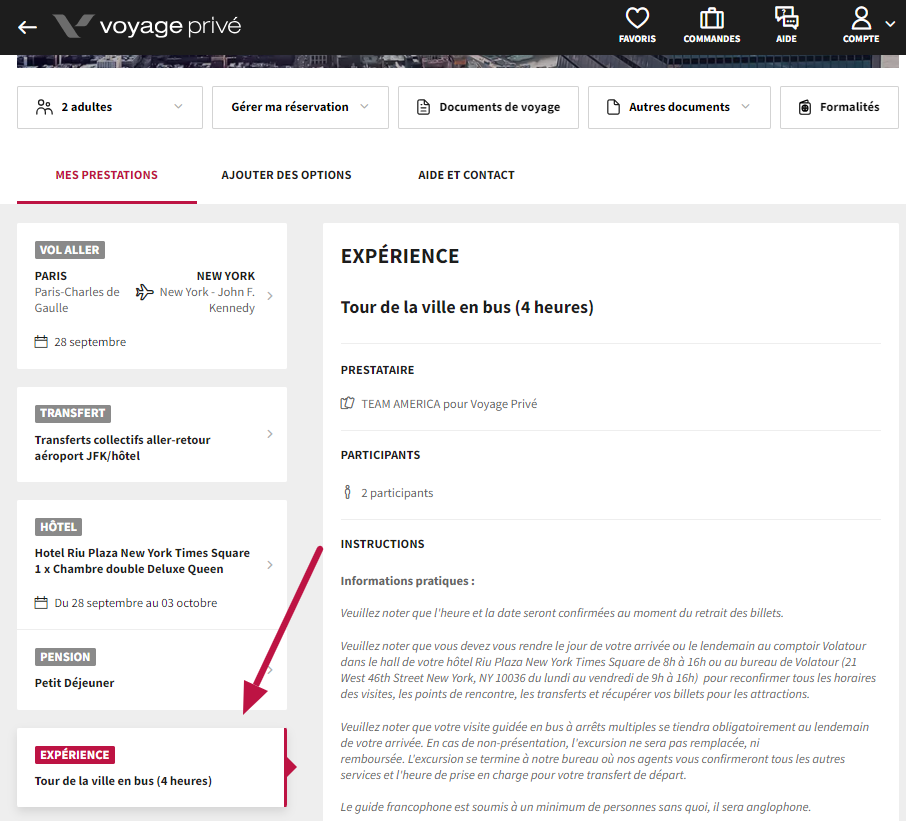The image size is (906, 821).
Task: Click the 2 participants text
Action: pyautogui.click(x=397, y=493)
